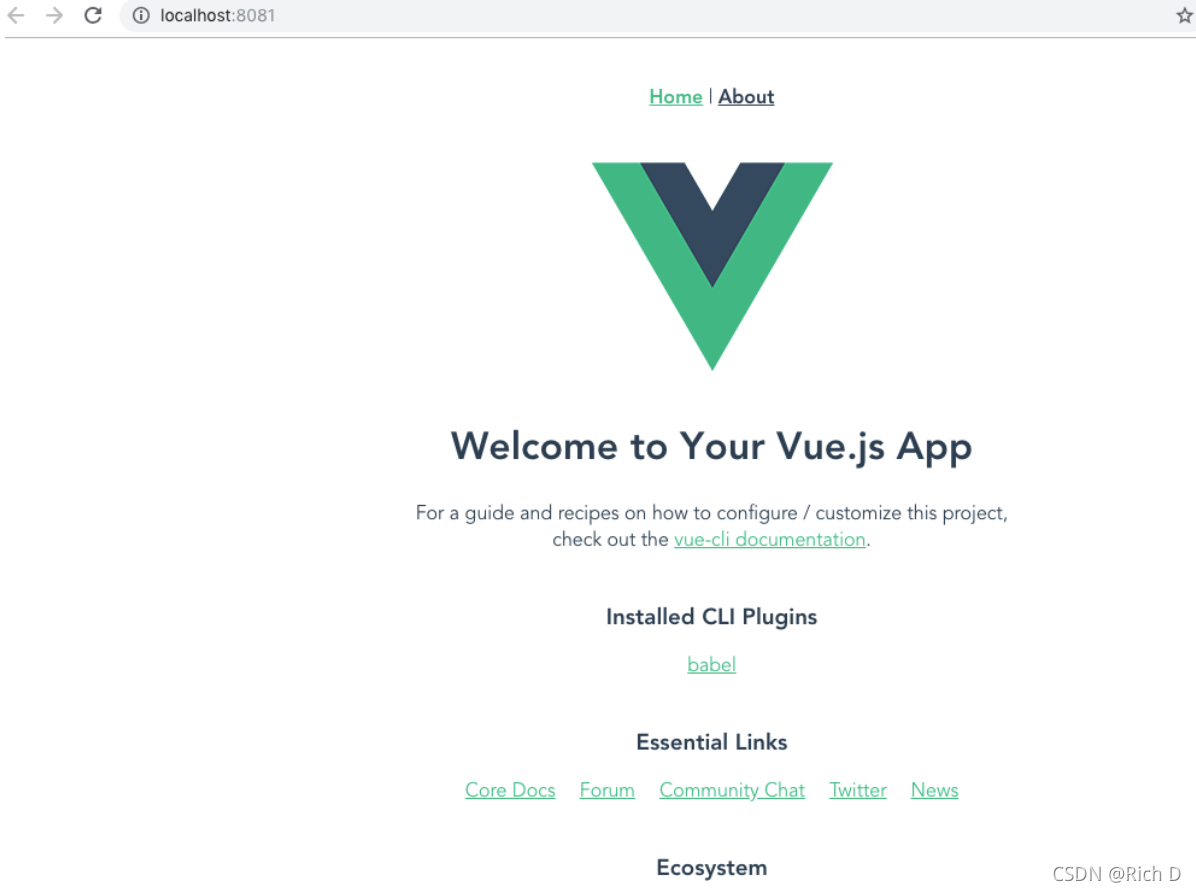Go to the Home nav link

point(676,97)
